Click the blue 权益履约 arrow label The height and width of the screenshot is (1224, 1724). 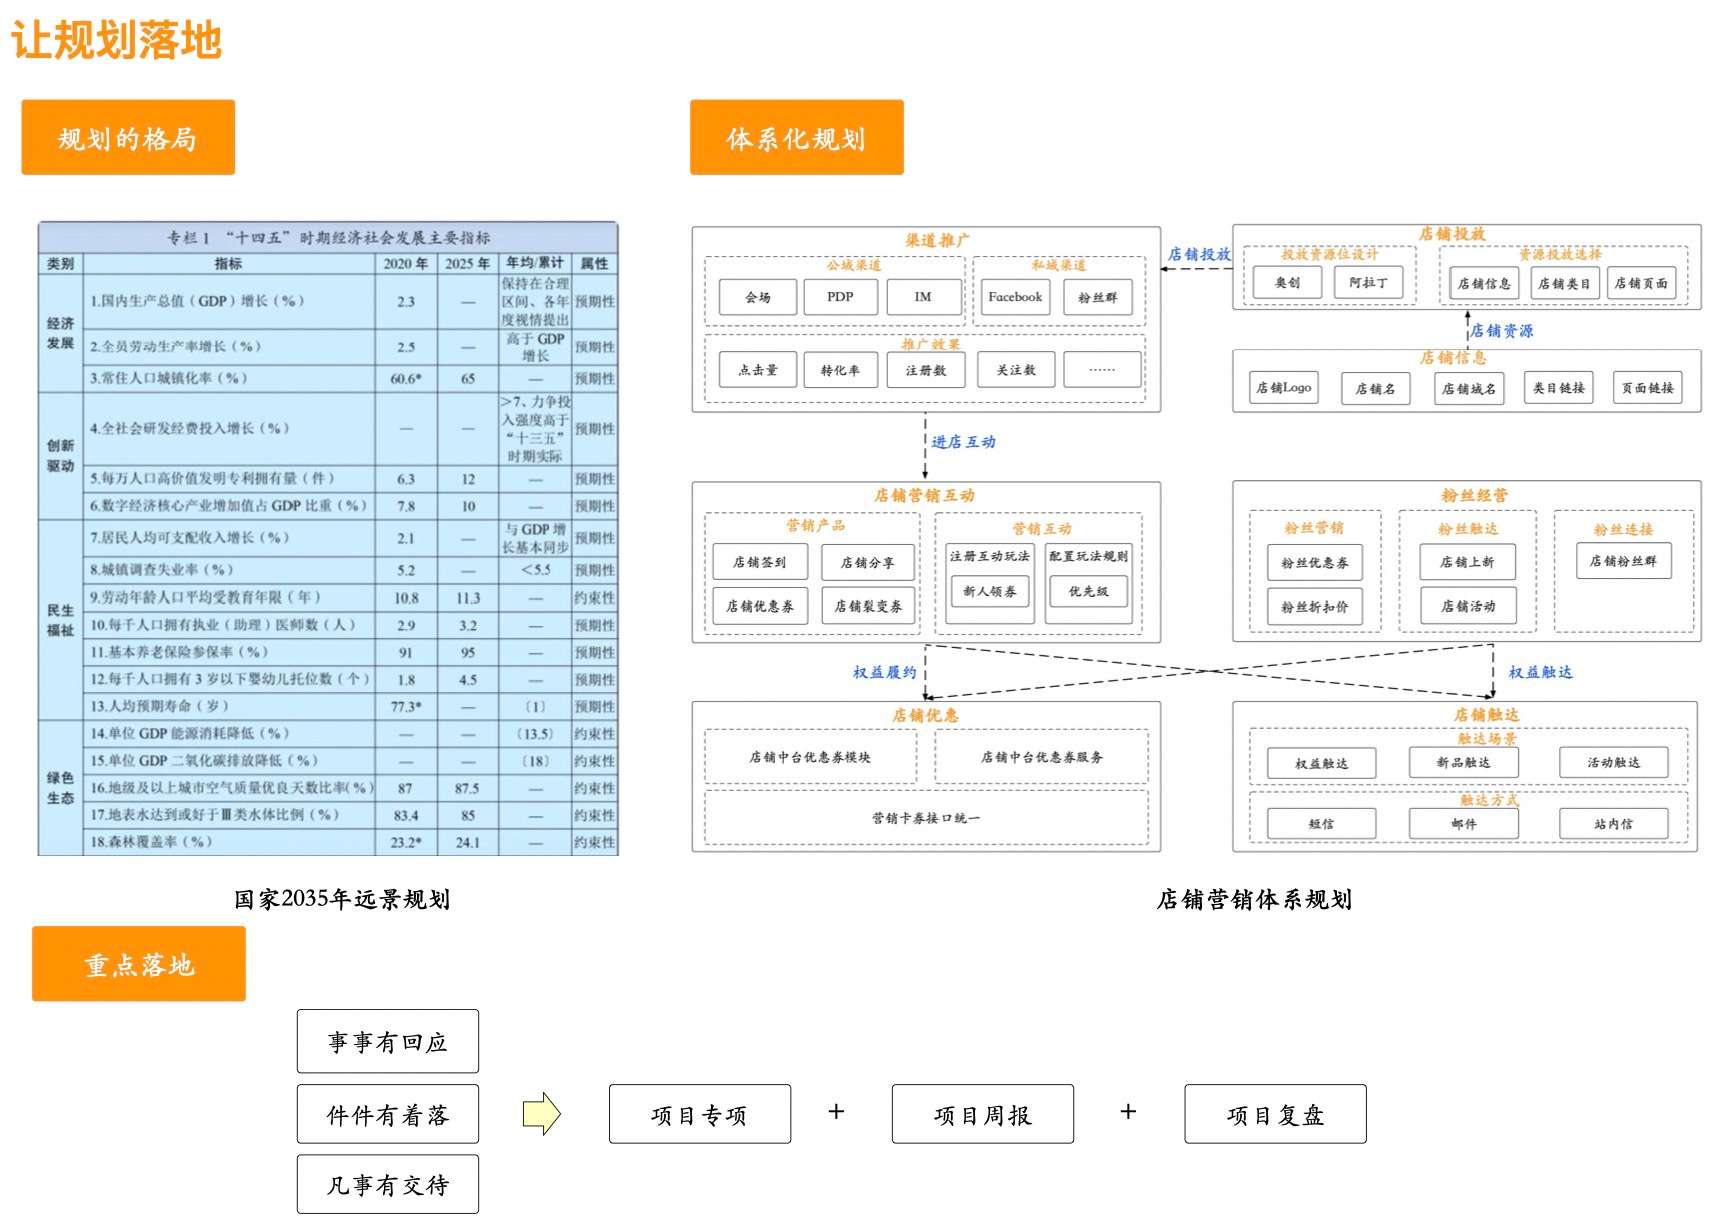click(x=884, y=672)
